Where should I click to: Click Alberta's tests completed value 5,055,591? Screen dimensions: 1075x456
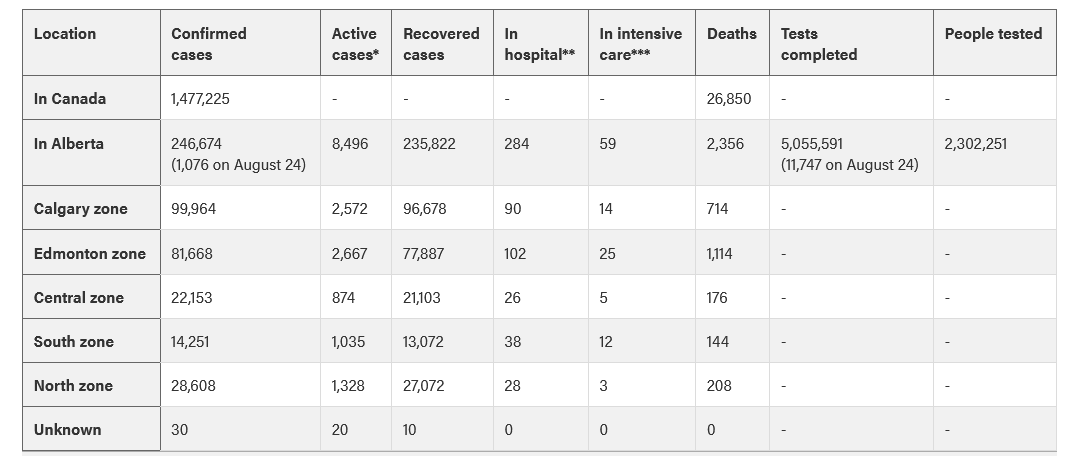pos(812,144)
